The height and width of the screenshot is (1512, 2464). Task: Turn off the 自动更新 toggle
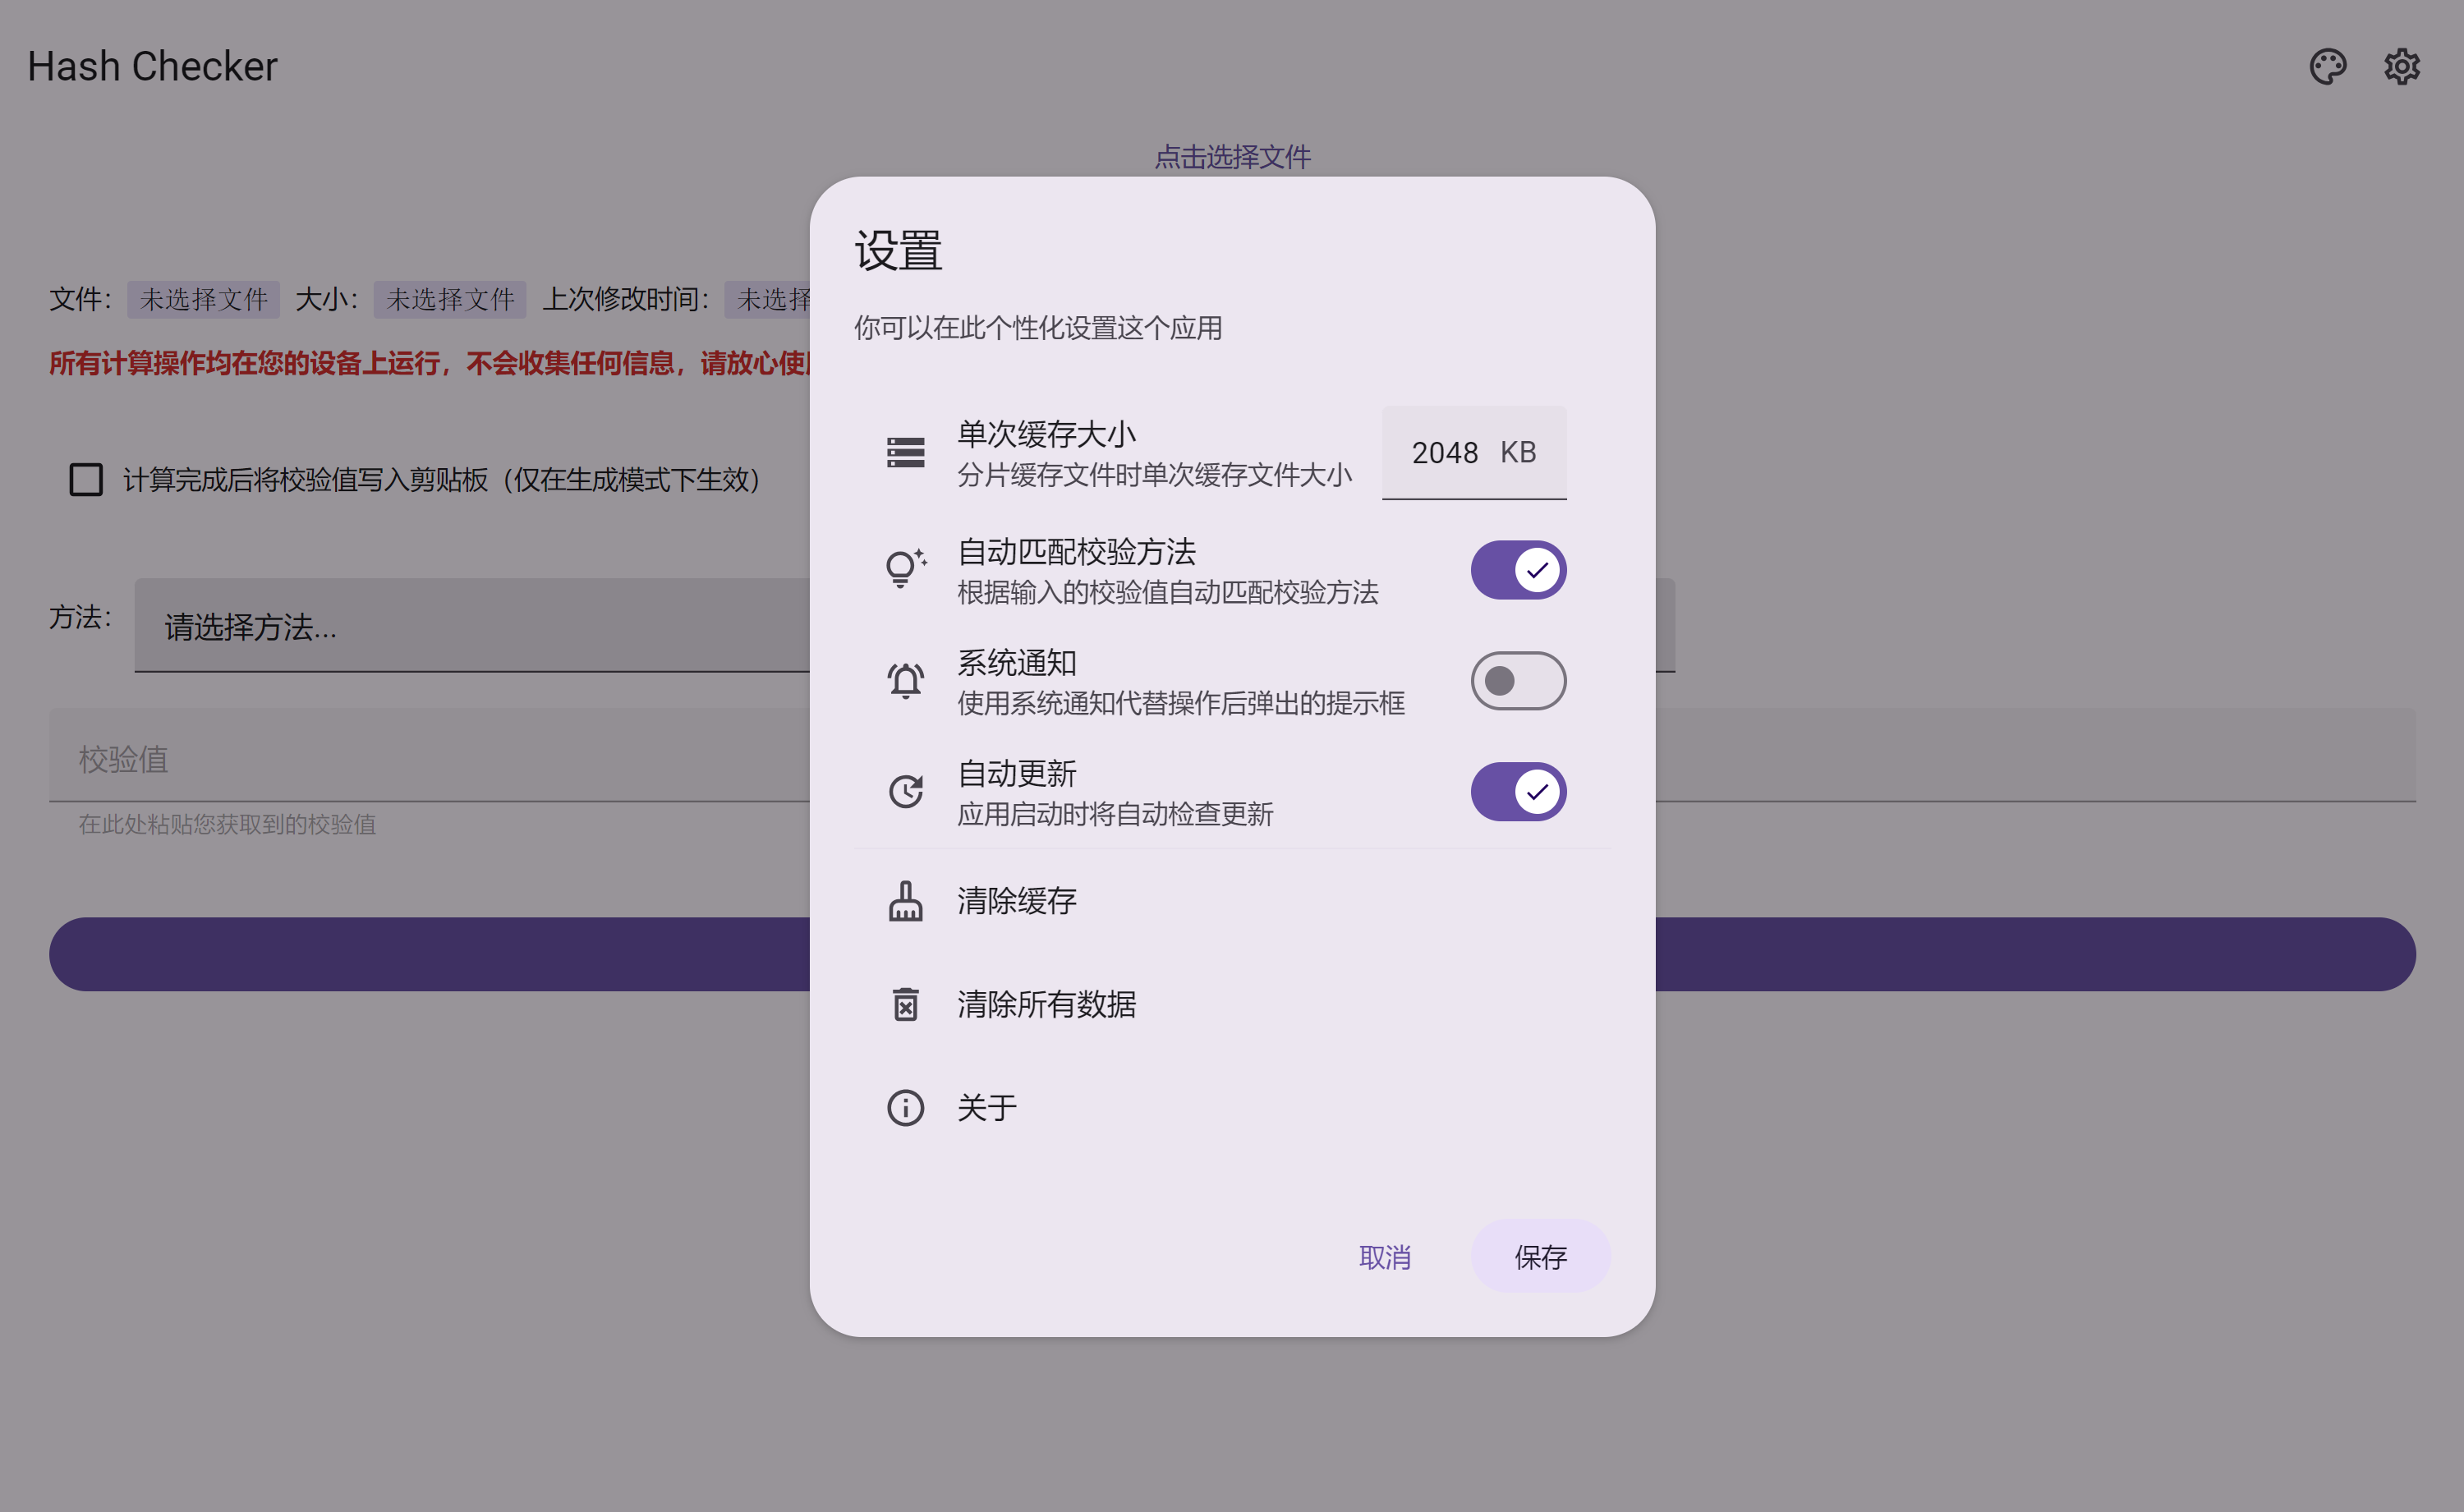(x=1517, y=792)
